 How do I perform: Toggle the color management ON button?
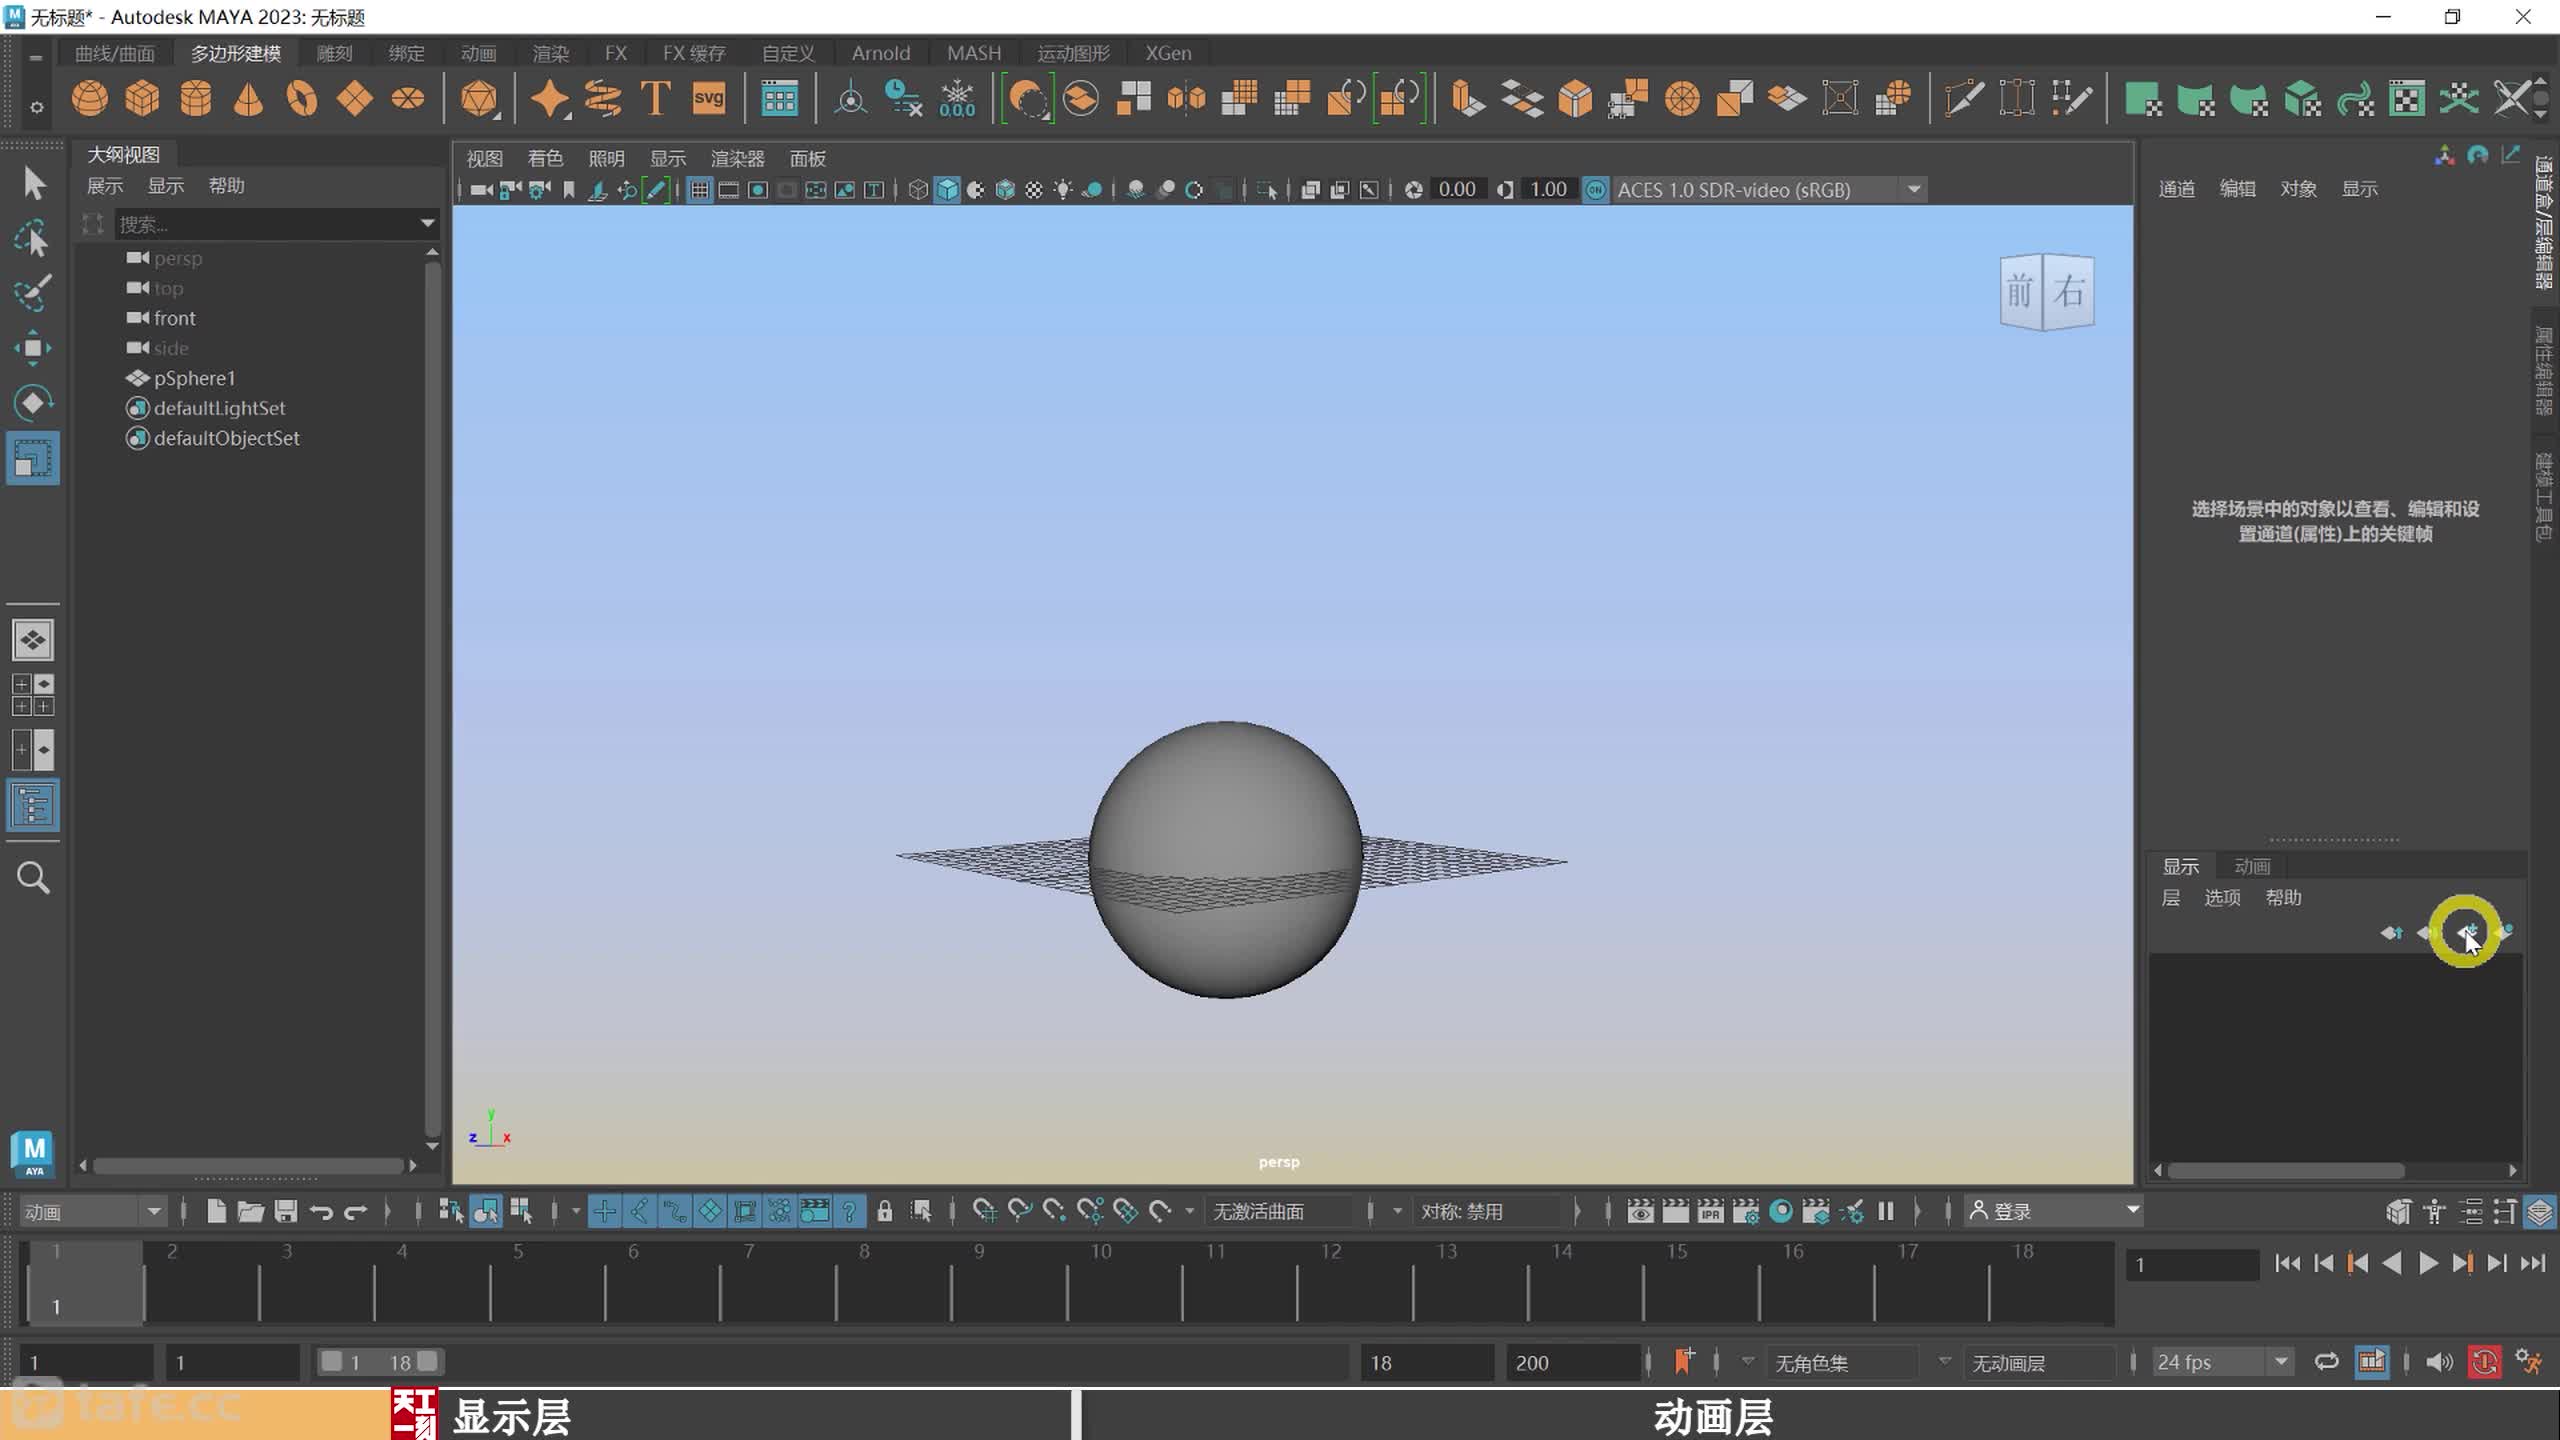pos(1596,190)
